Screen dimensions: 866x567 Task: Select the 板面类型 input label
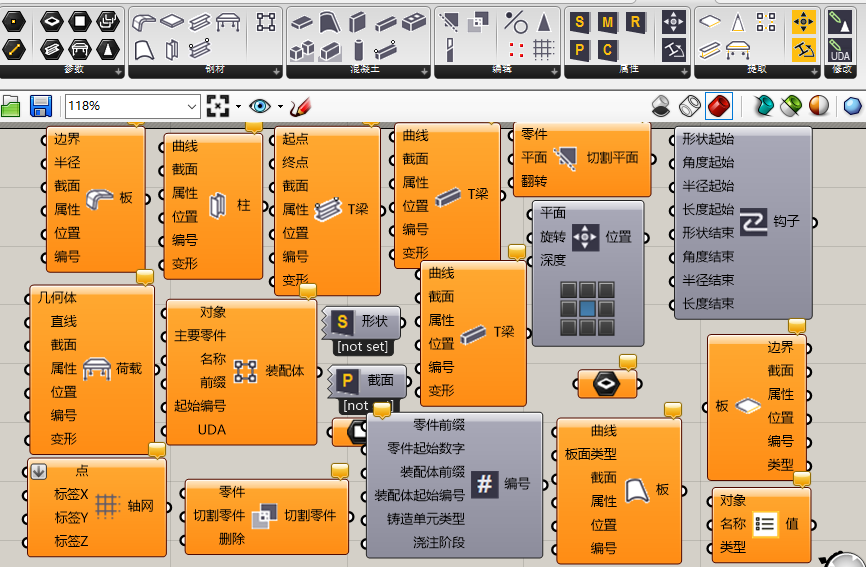tap(590, 454)
